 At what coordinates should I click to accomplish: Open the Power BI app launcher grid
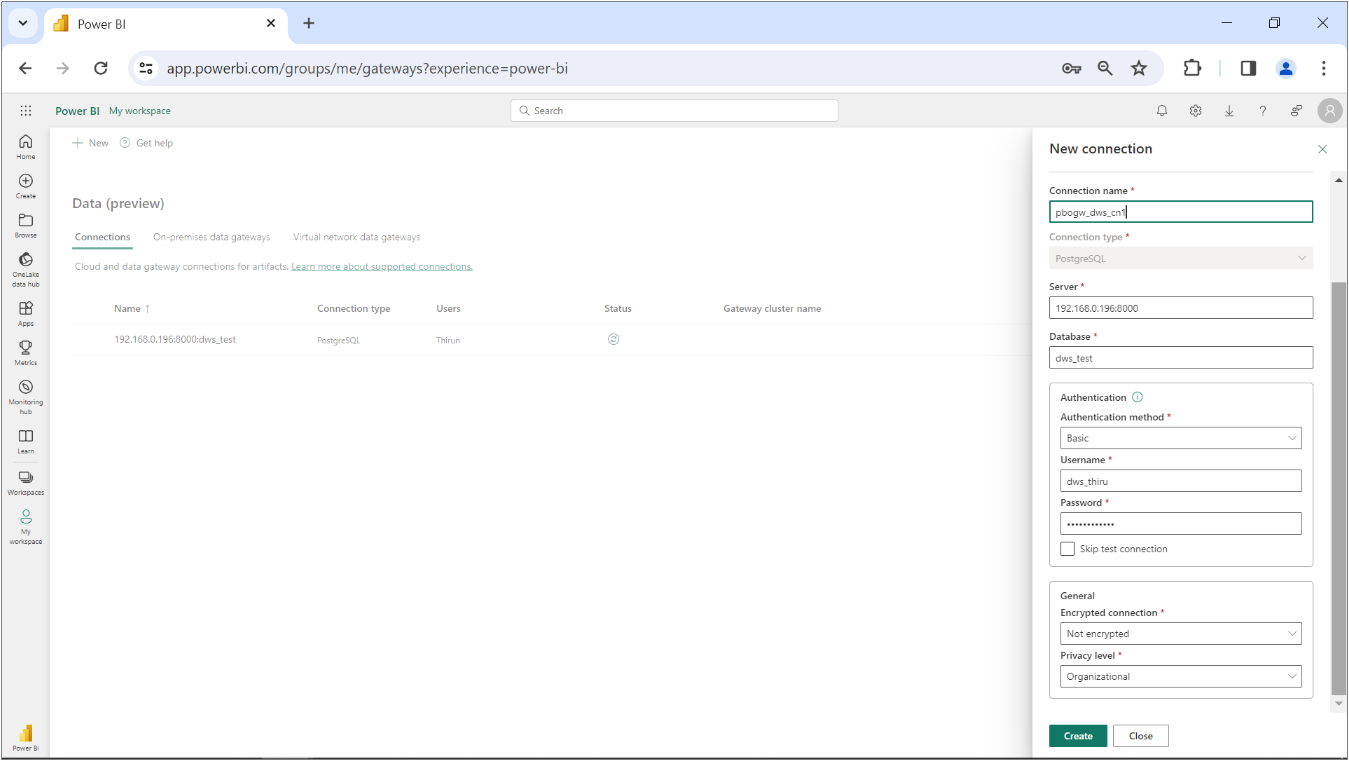(x=26, y=111)
